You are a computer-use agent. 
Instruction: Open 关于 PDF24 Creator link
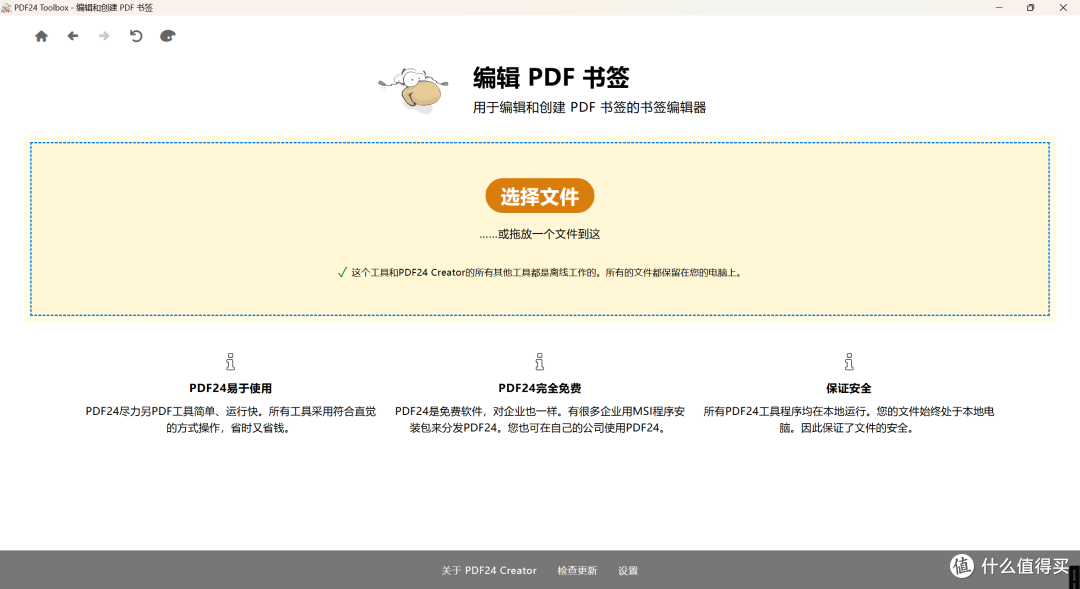point(489,570)
